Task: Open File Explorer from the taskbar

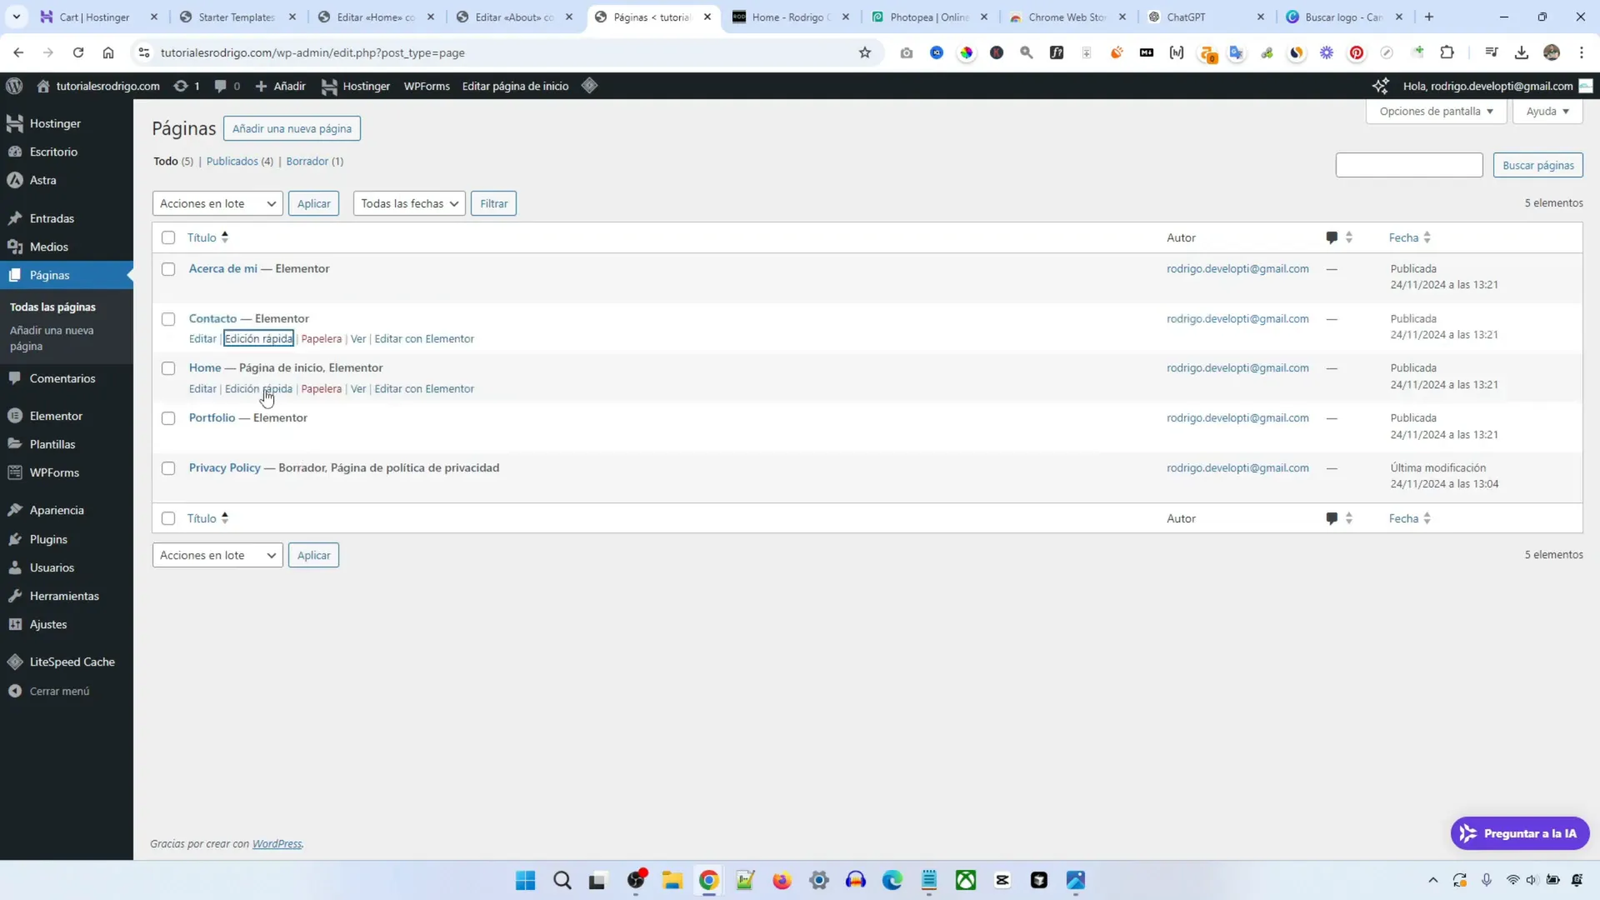Action: (672, 880)
